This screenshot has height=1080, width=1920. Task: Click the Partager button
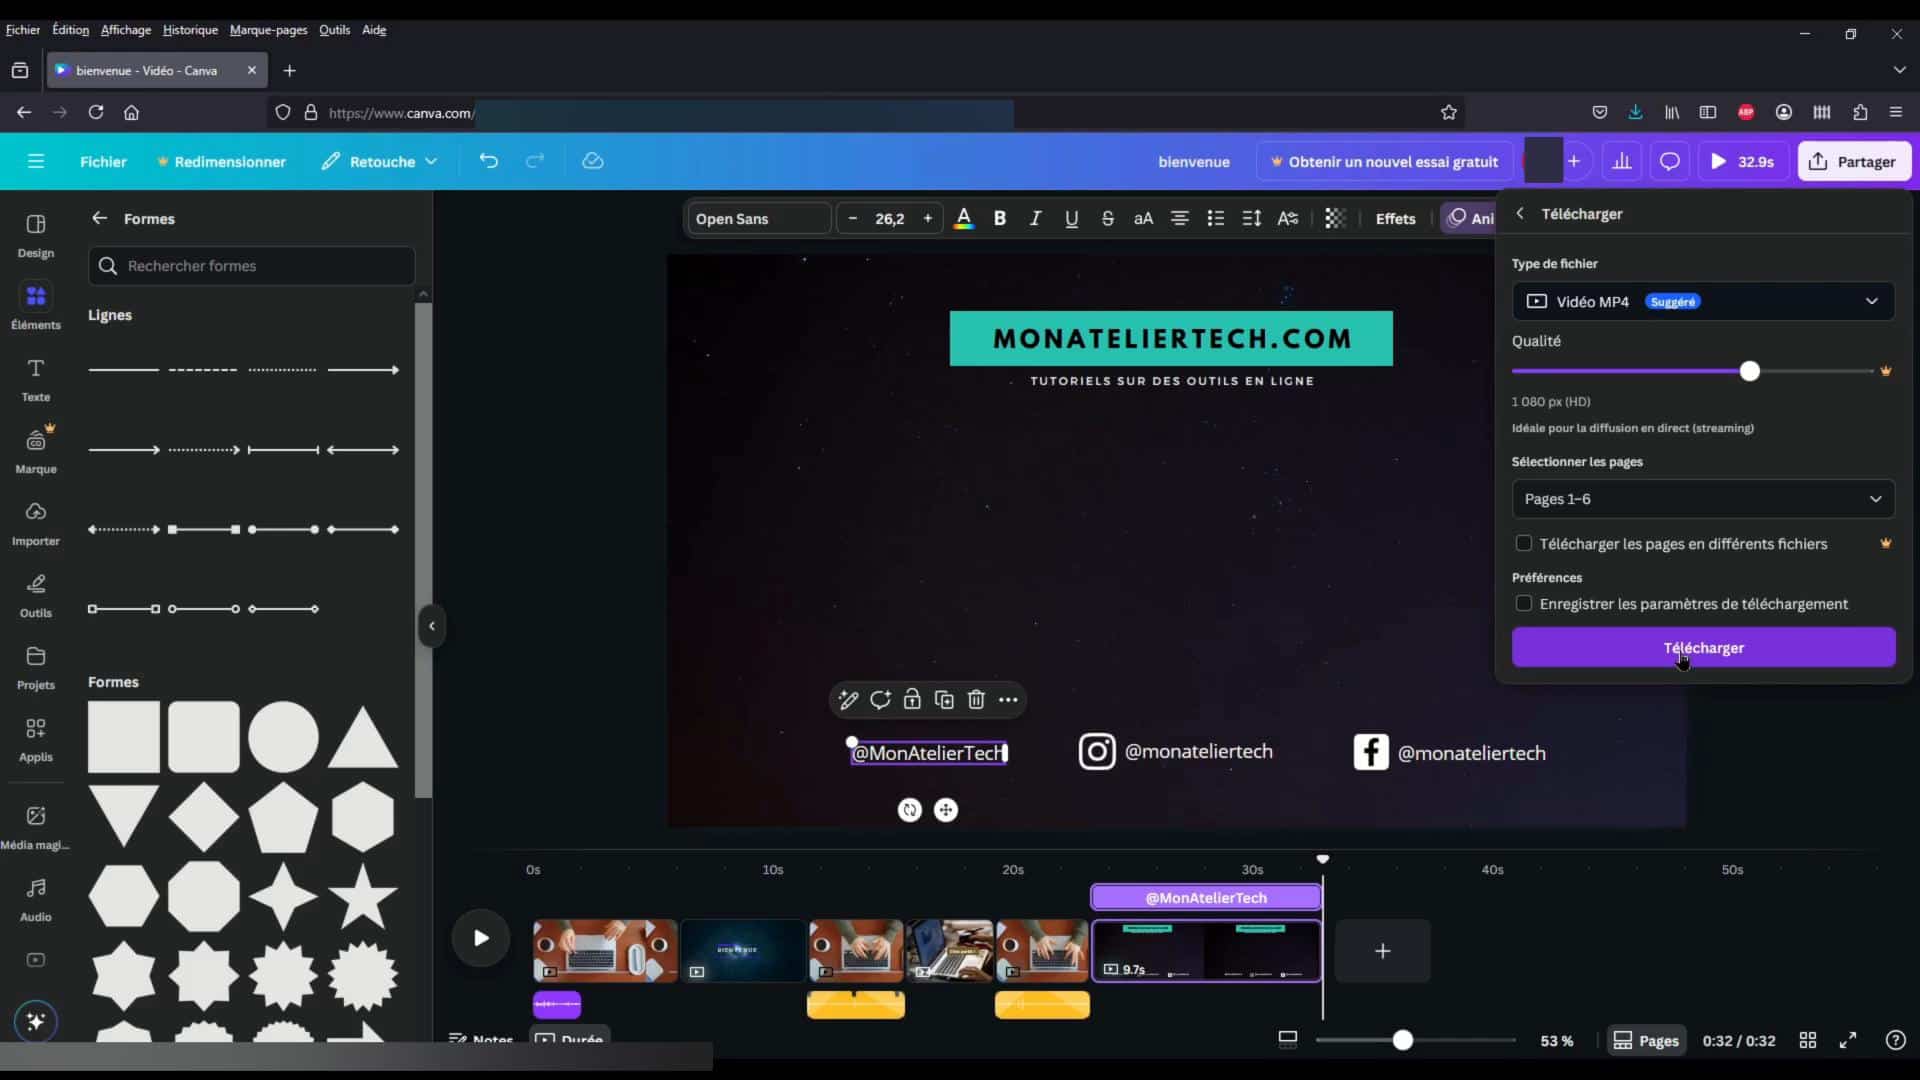(x=1854, y=161)
